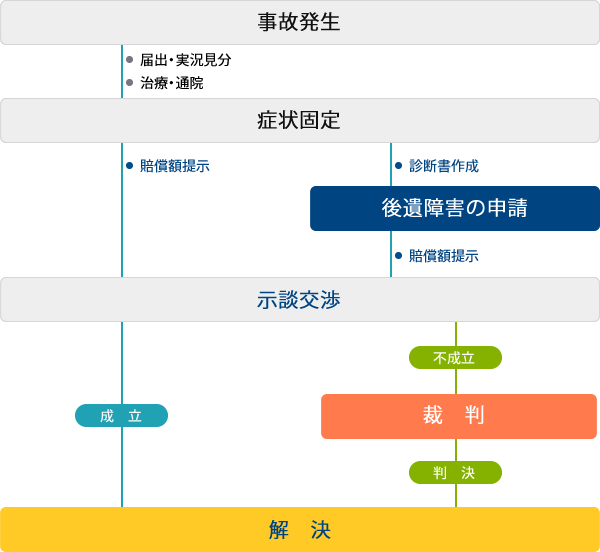Click the 事故発生 step box
600x552 pixels.
(300, 22)
